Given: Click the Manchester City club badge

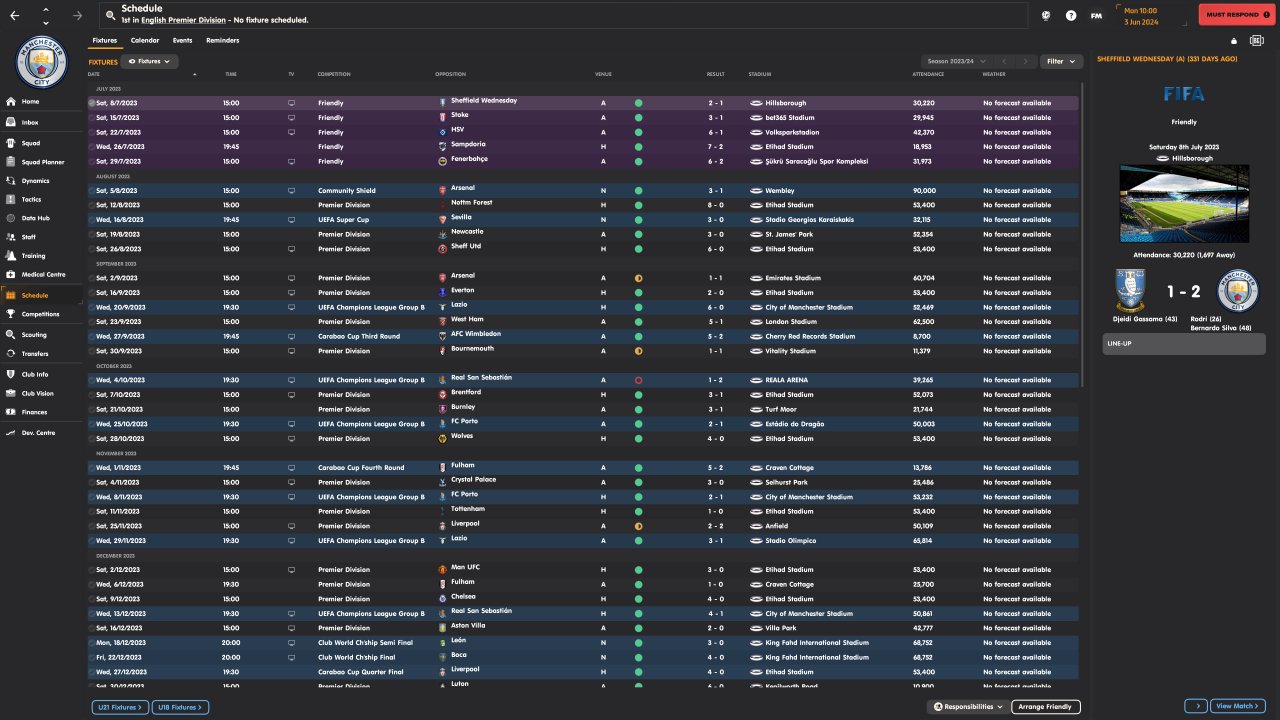Looking at the screenshot, I should tap(42, 61).
